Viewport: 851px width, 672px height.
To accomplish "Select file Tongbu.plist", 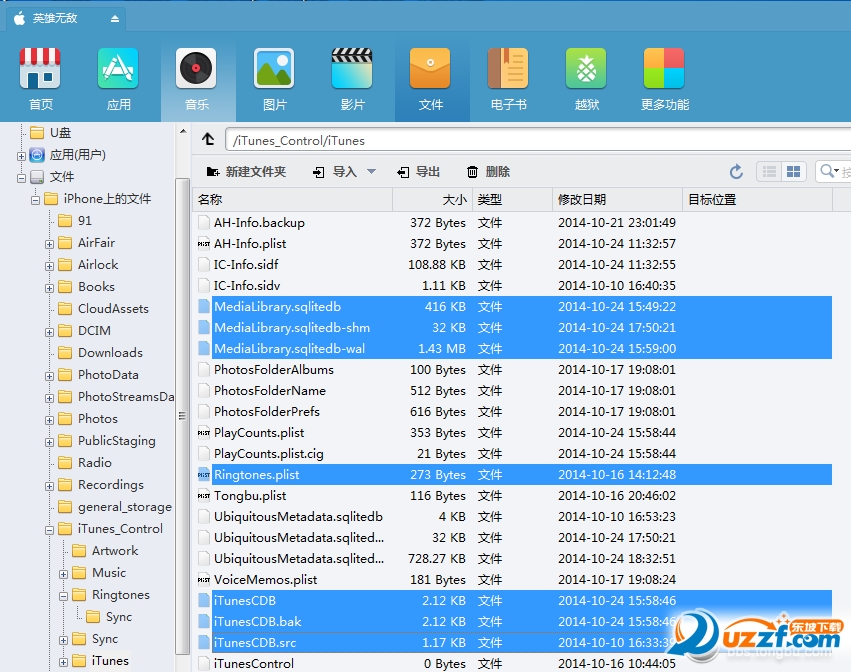I will pyautogui.click(x=512, y=496).
